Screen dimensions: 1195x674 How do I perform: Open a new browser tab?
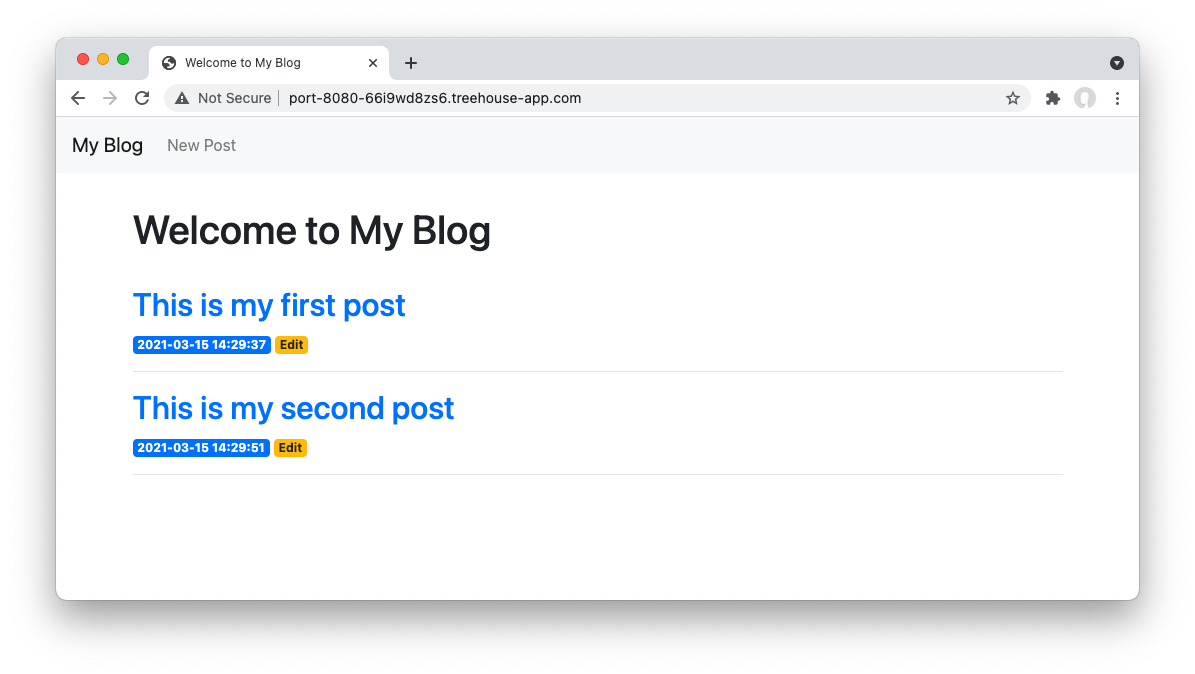pos(410,63)
